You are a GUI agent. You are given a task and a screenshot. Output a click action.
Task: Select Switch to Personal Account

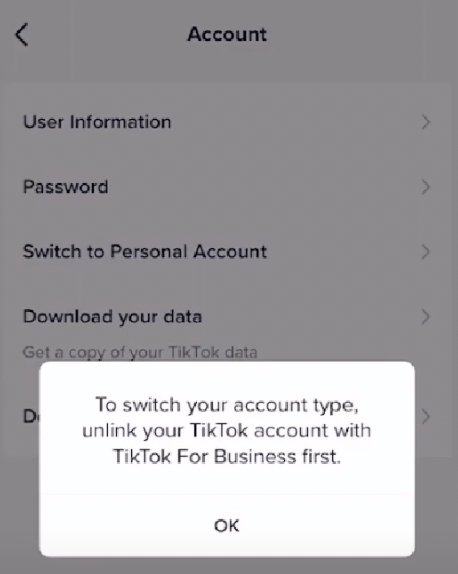229,252
